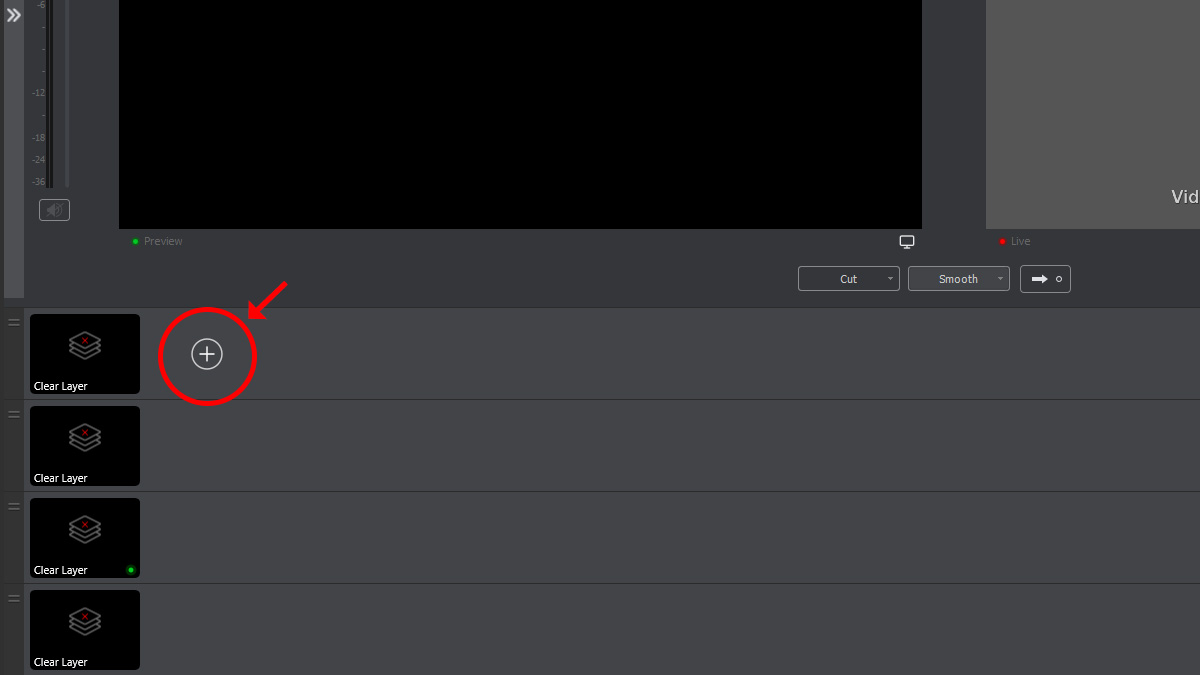Select the Clear Layer icon in second layer
Screen dimensions: 1200x675
pos(85,437)
